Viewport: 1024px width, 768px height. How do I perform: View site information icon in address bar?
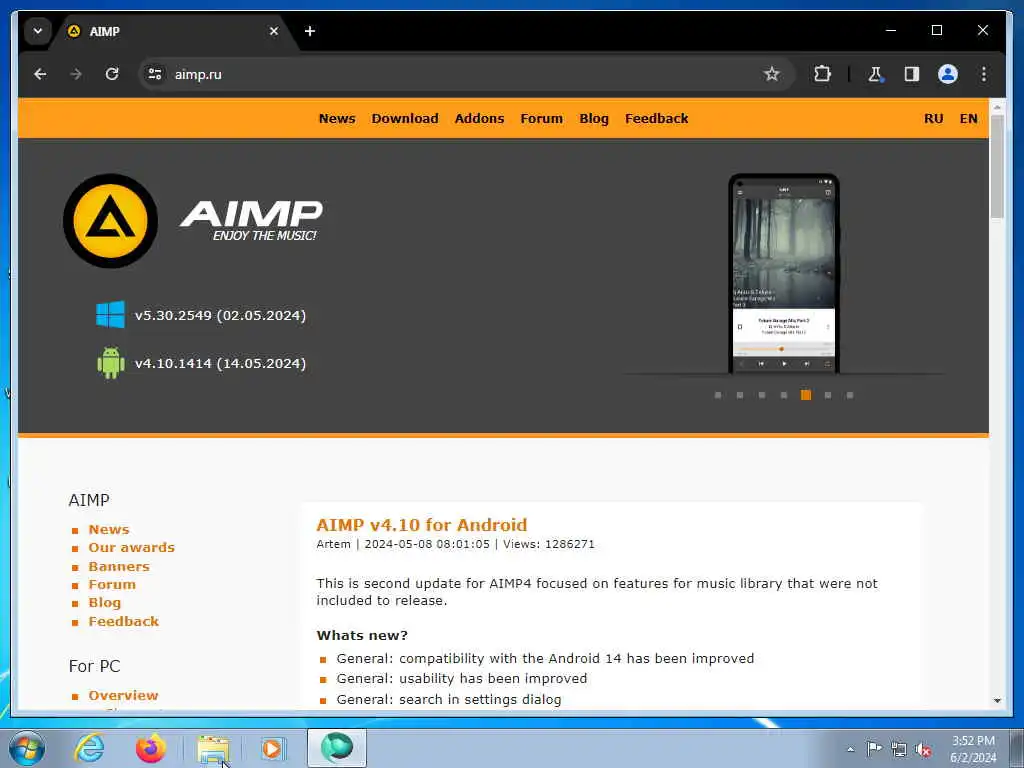point(155,74)
